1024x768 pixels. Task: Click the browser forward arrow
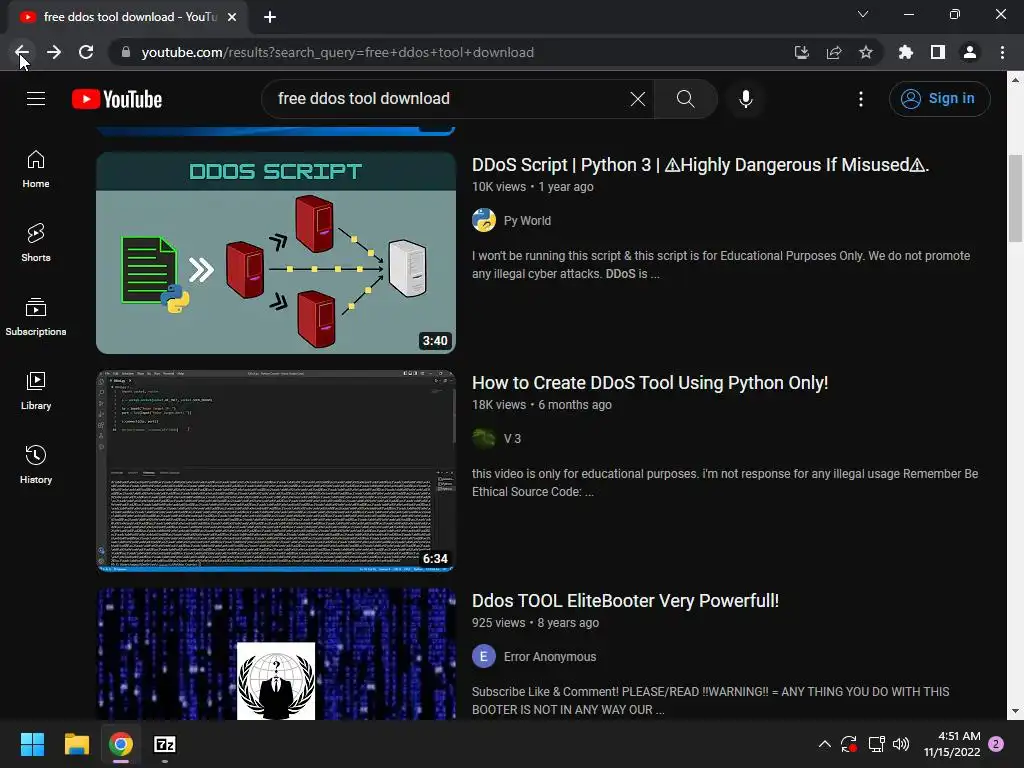pyautogui.click(x=54, y=52)
